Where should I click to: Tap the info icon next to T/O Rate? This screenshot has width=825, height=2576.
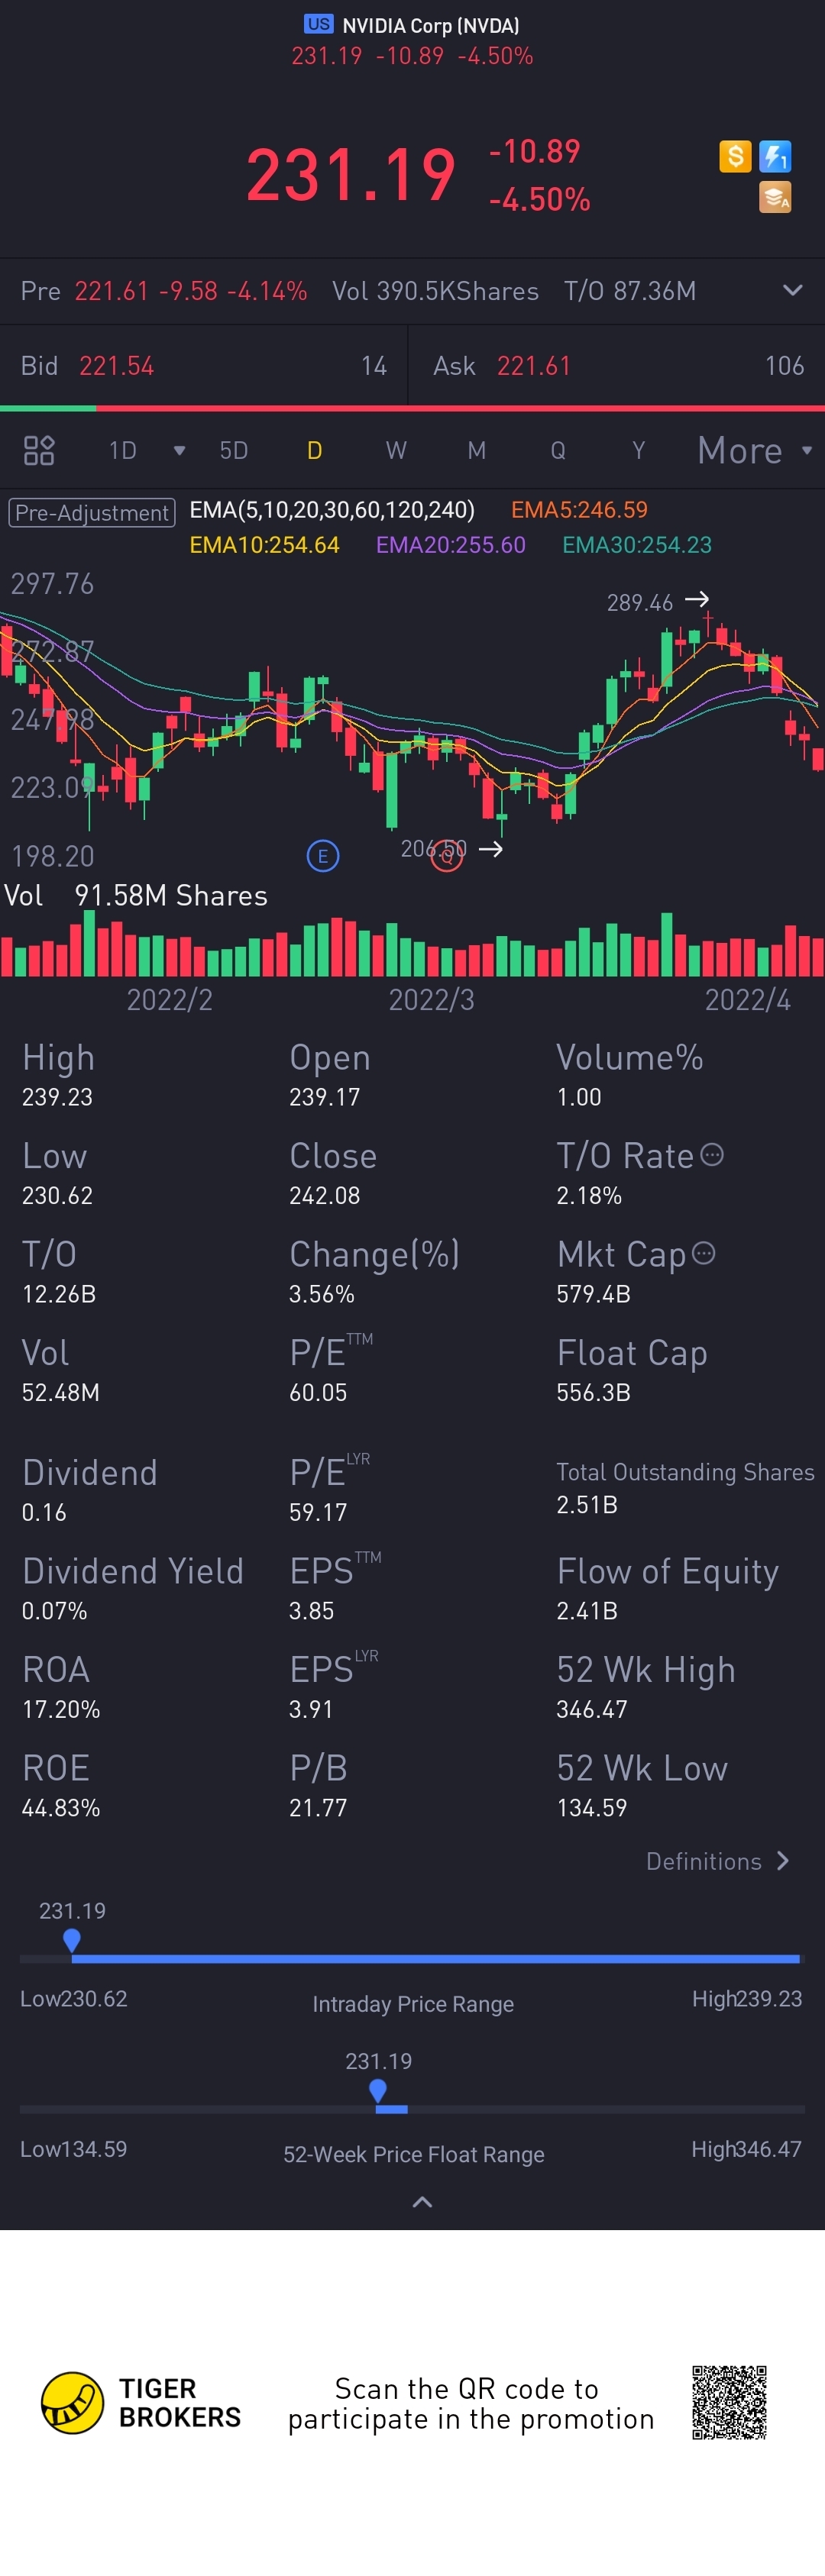[x=712, y=1155]
